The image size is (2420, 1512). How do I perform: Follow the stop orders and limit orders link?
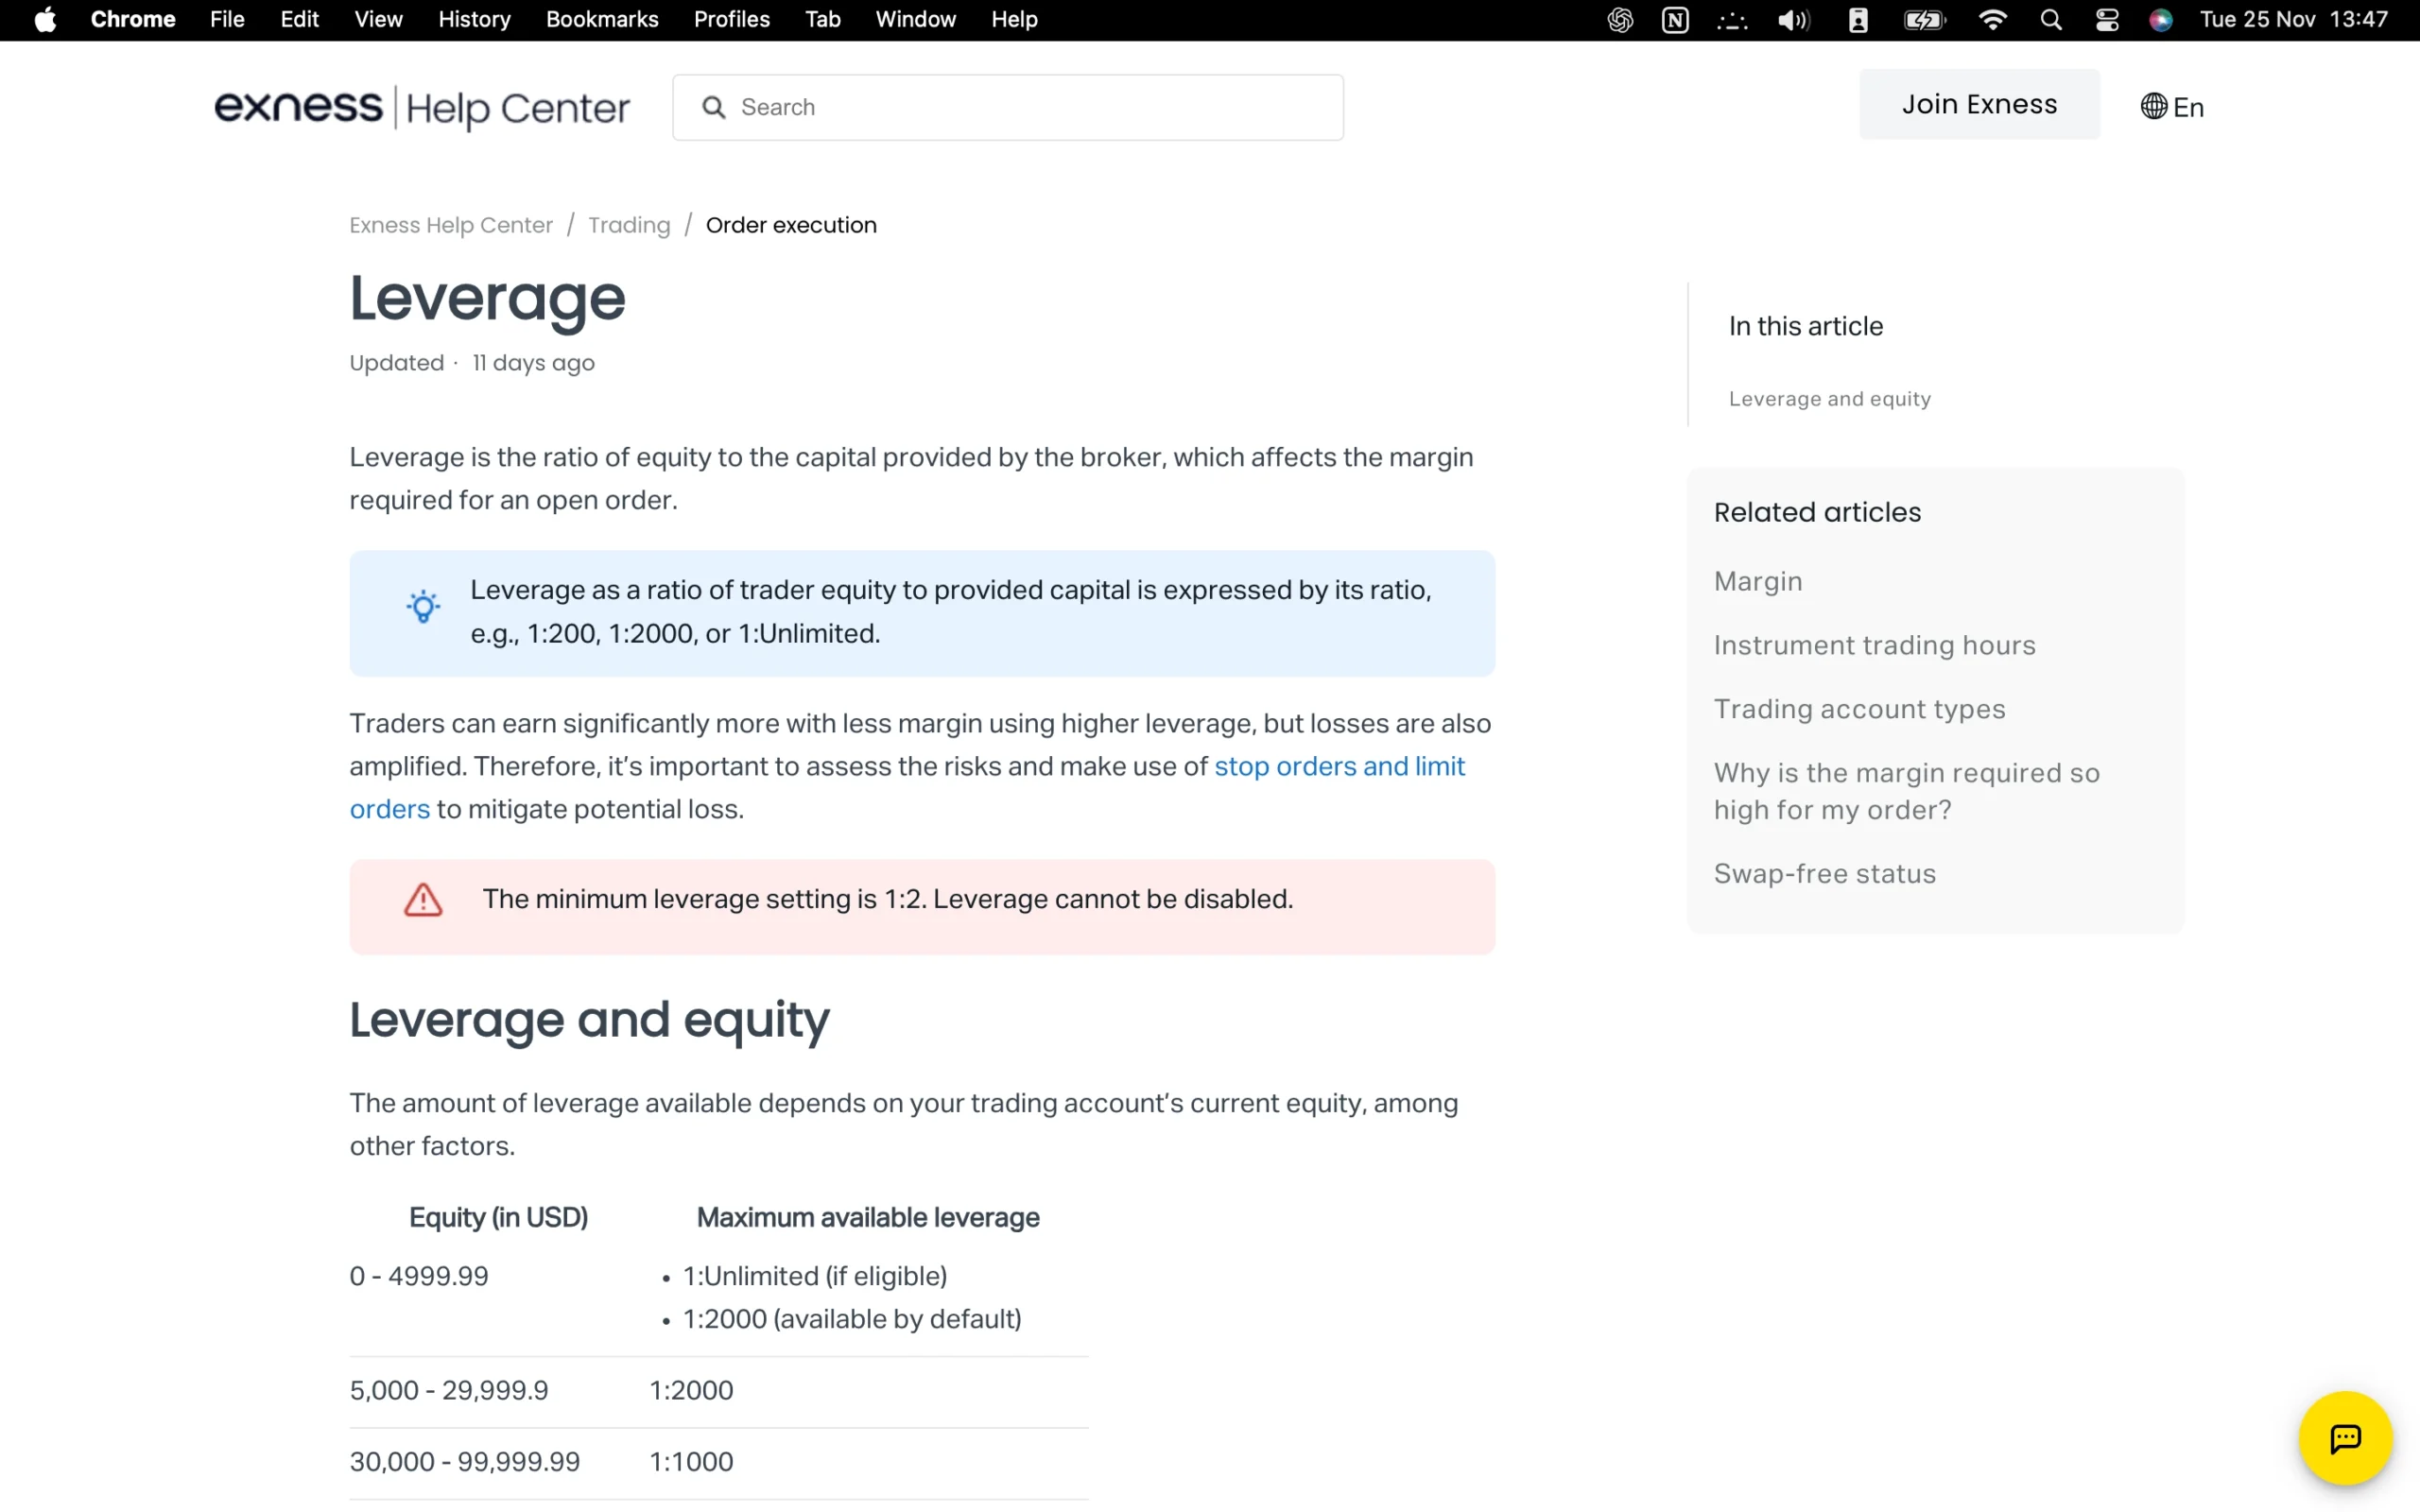click(x=1338, y=766)
